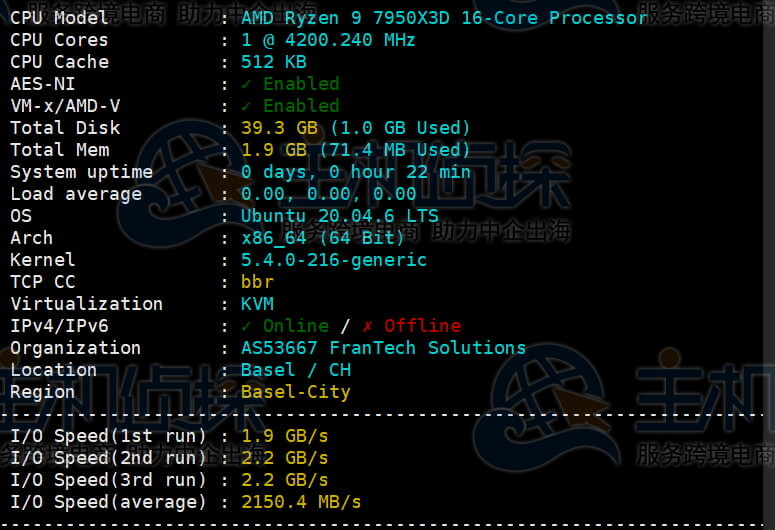This screenshot has height=530, width=775.
Task: Click the uptime value 0 days, 0 hour 22 min
Action: click(356, 172)
